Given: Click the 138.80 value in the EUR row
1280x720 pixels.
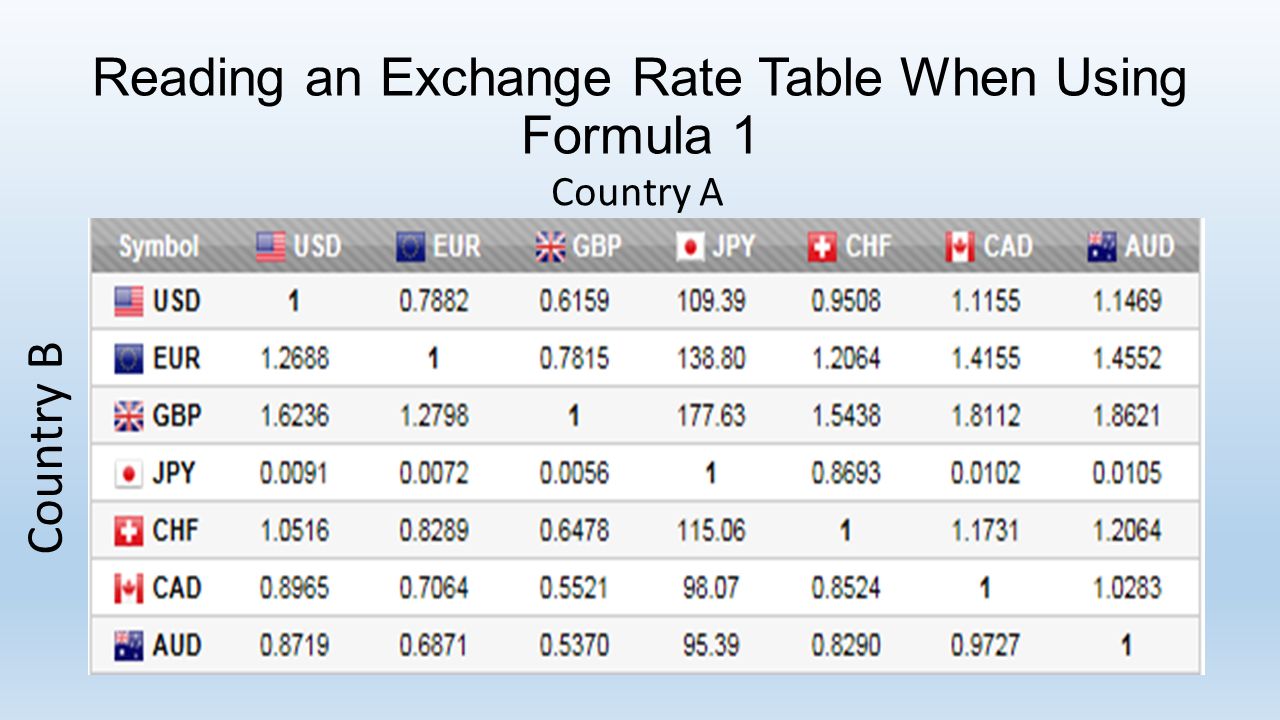Looking at the screenshot, I should (x=711, y=358).
